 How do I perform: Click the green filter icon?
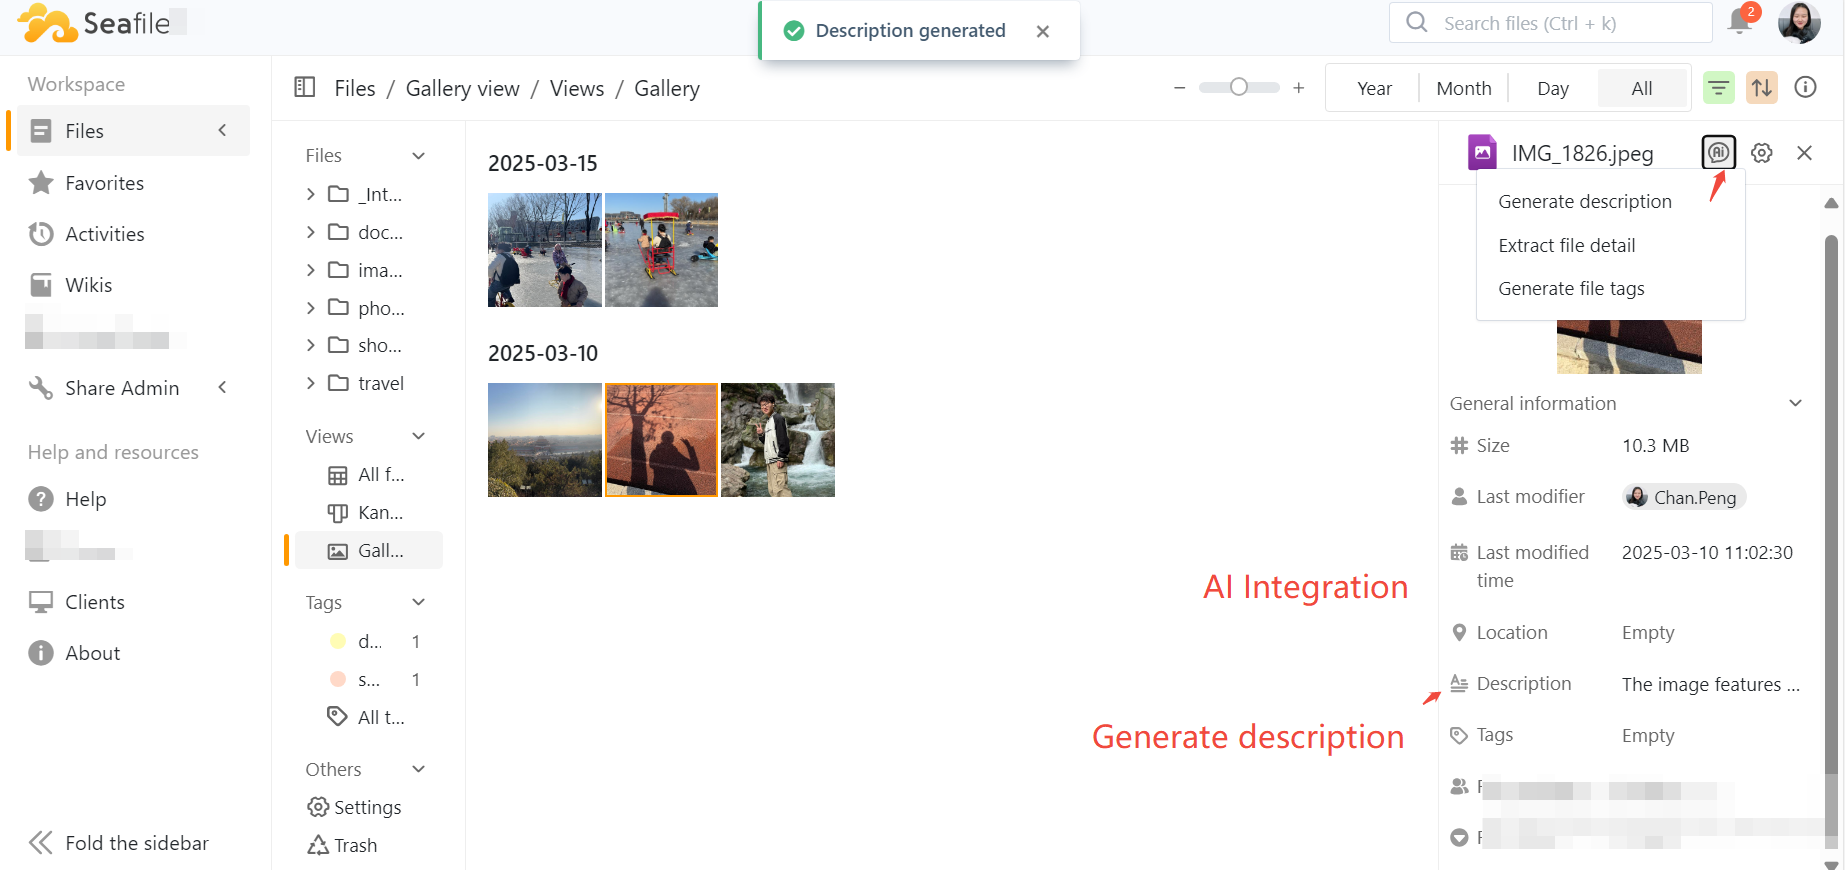1718,88
